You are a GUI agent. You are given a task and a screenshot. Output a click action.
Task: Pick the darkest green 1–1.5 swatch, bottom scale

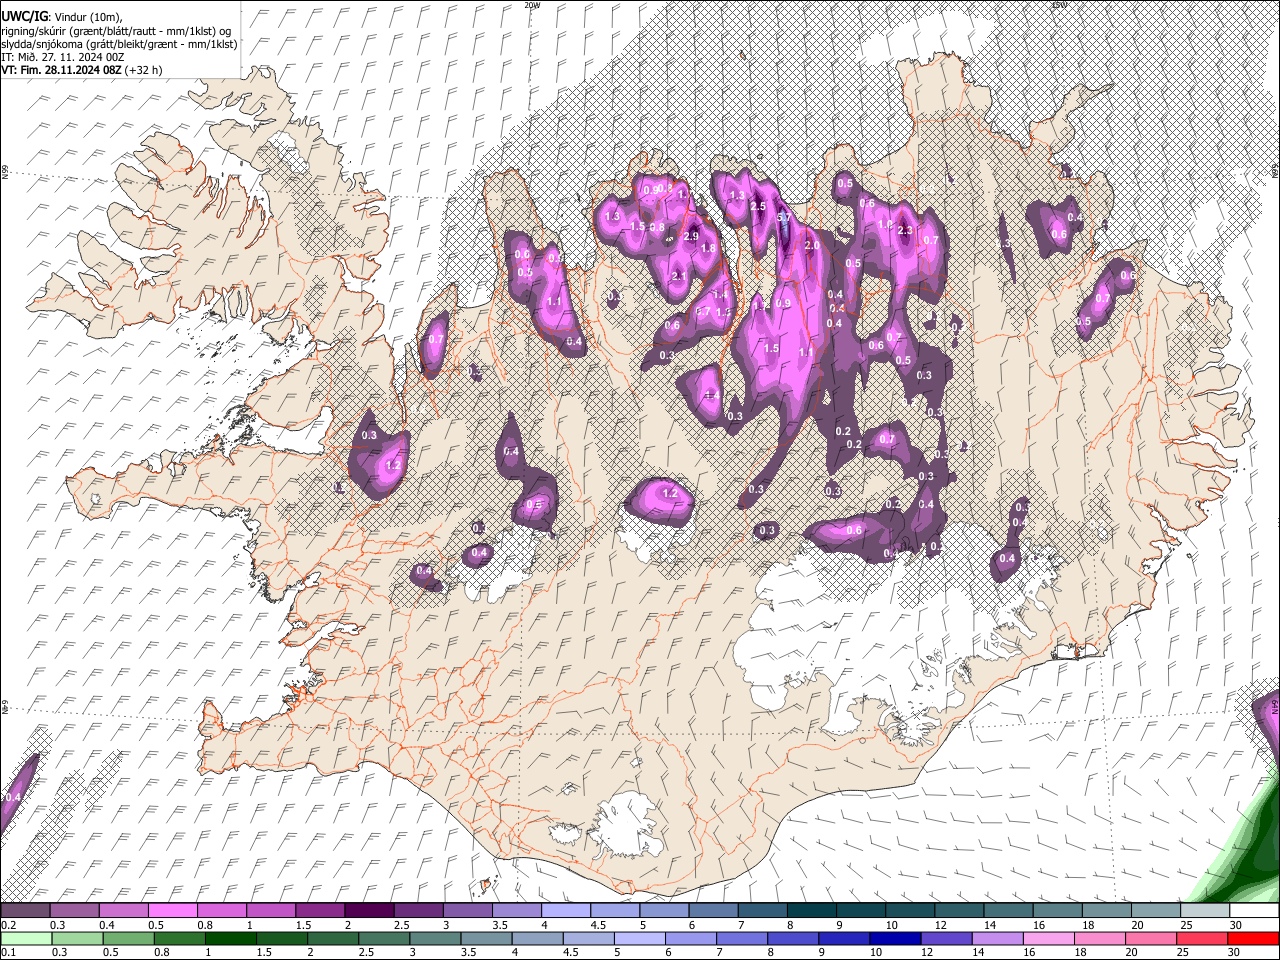230,939
